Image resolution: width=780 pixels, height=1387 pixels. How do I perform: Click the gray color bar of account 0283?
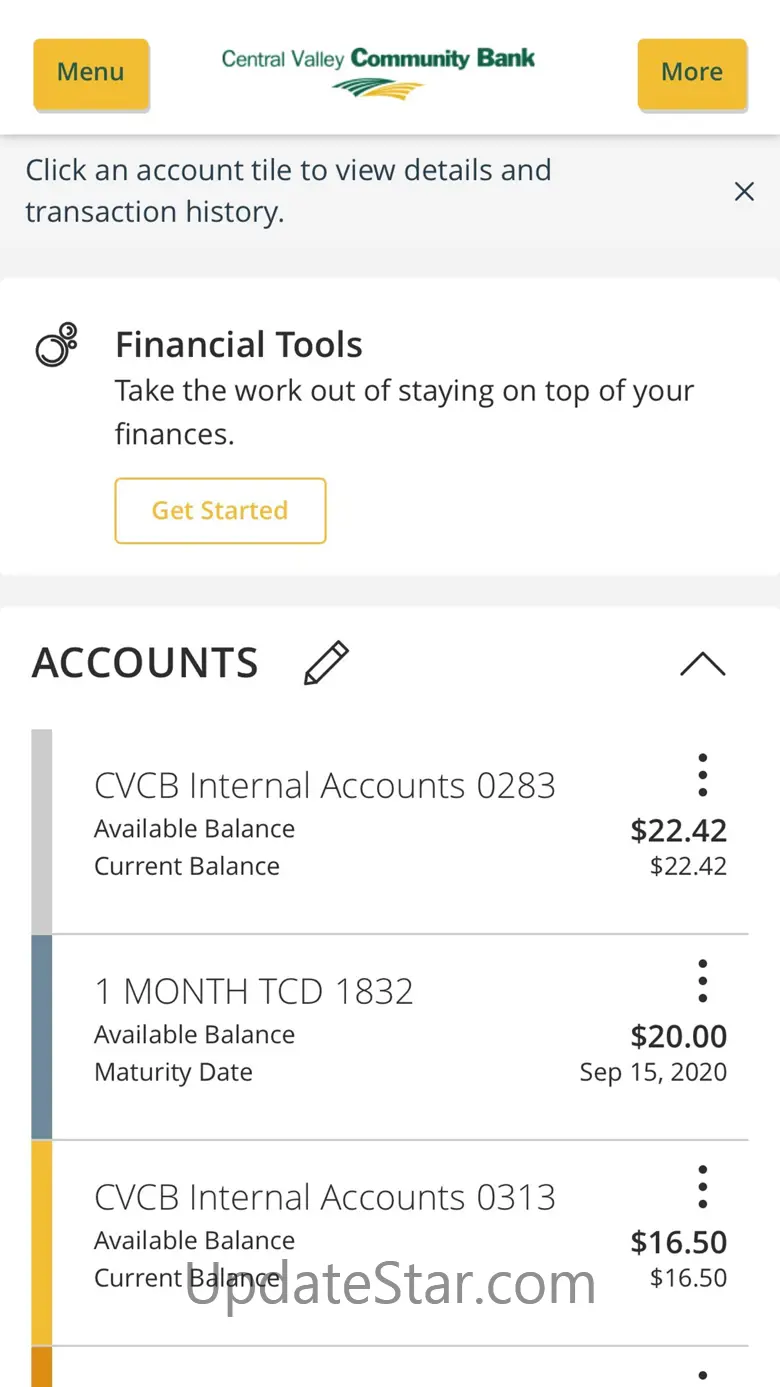(x=42, y=831)
